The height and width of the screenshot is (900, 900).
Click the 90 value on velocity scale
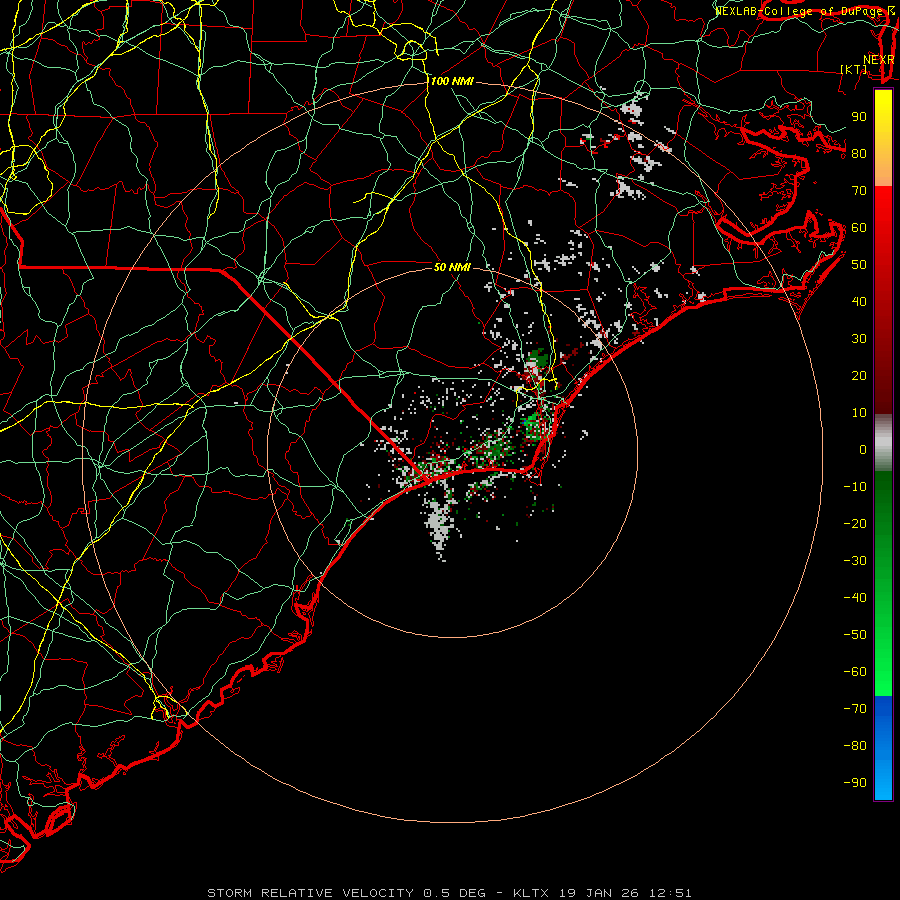(859, 117)
